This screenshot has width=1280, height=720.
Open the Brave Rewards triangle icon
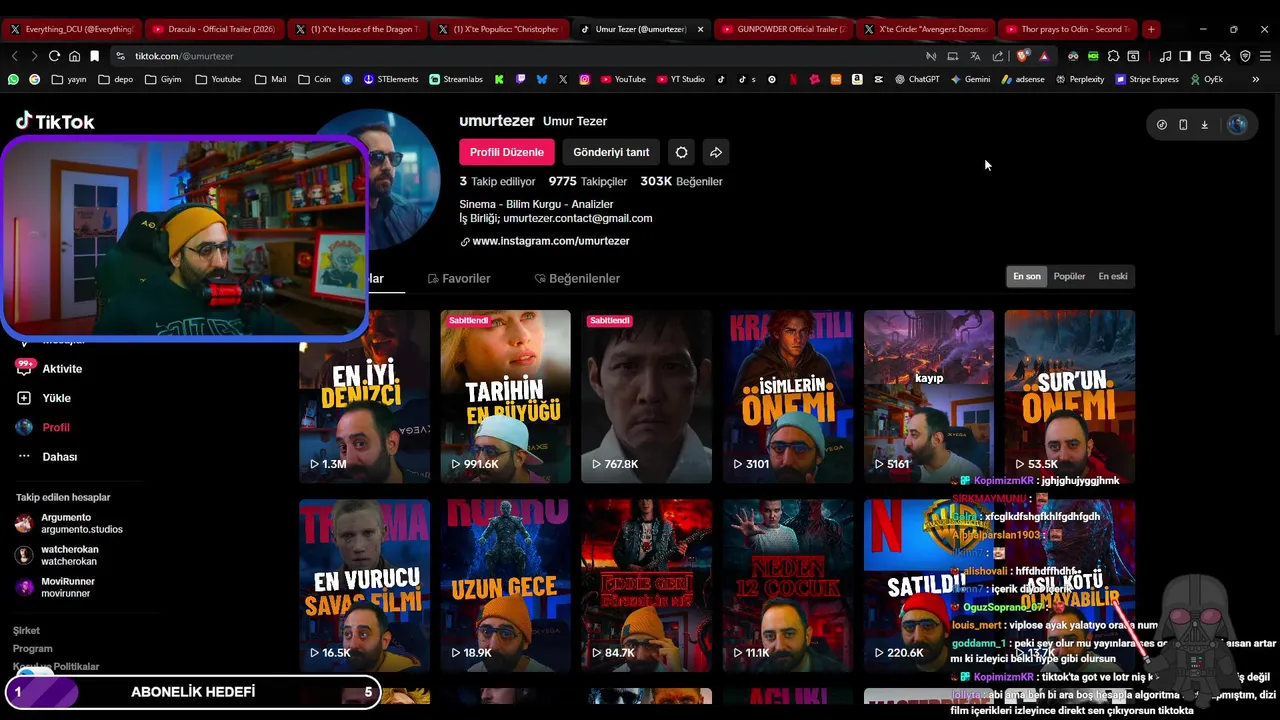pos(1044,56)
